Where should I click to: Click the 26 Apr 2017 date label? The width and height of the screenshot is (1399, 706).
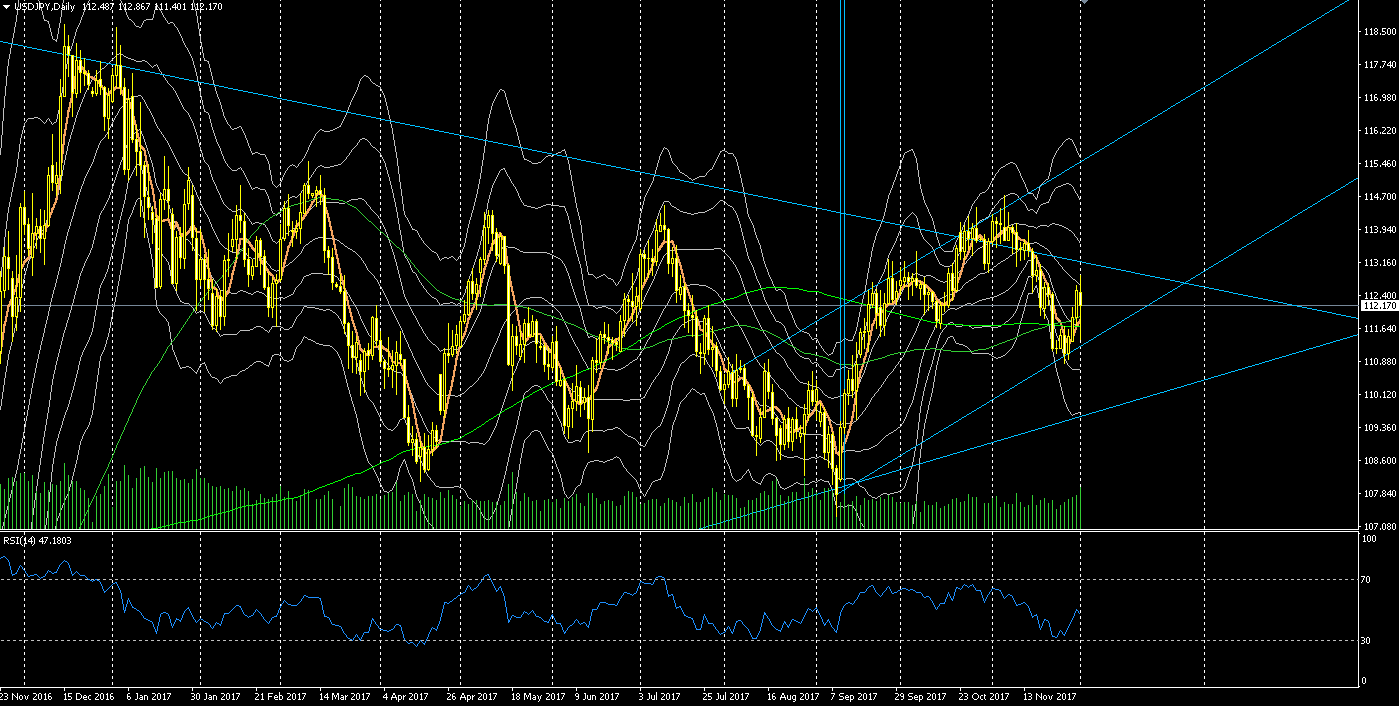pyautogui.click(x=471, y=696)
